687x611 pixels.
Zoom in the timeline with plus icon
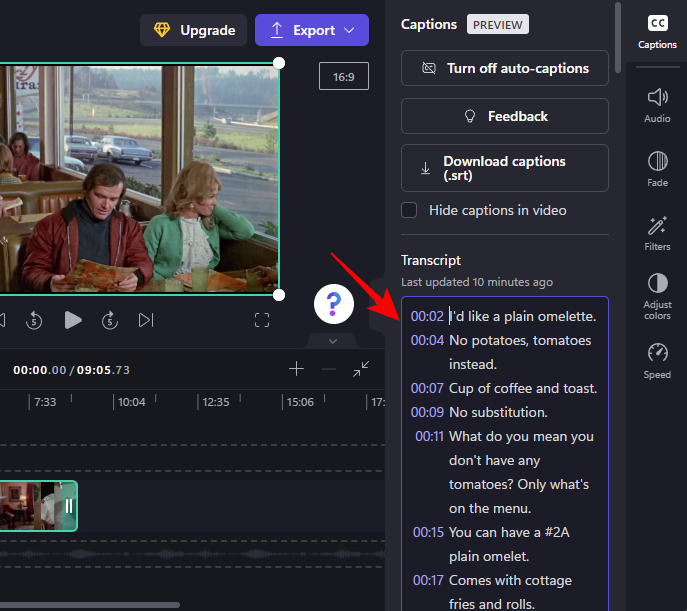point(296,369)
